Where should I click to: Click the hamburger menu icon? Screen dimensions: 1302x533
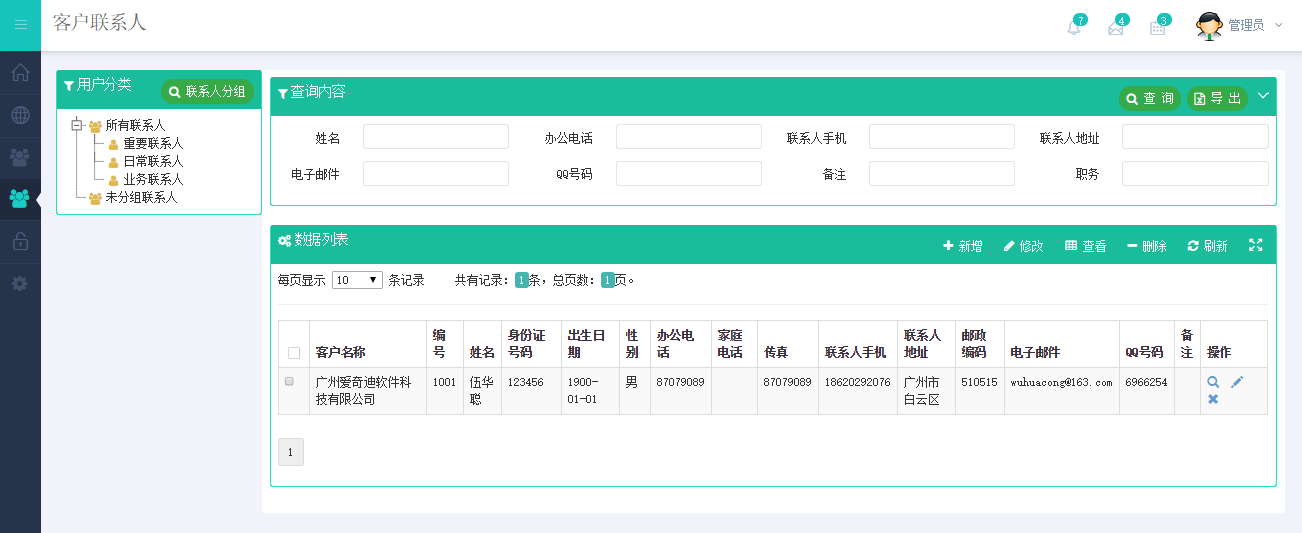(x=20, y=25)
